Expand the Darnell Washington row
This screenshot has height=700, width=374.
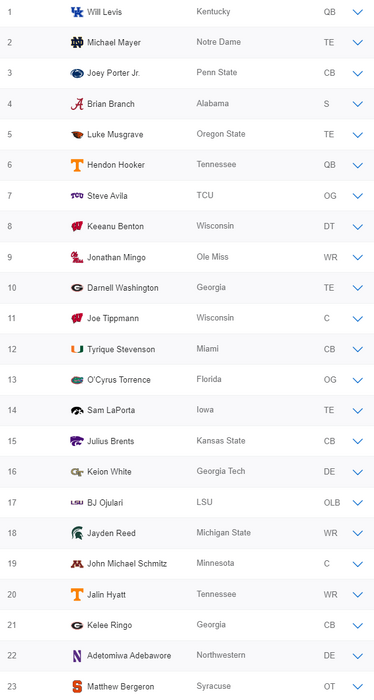(357, 288)
